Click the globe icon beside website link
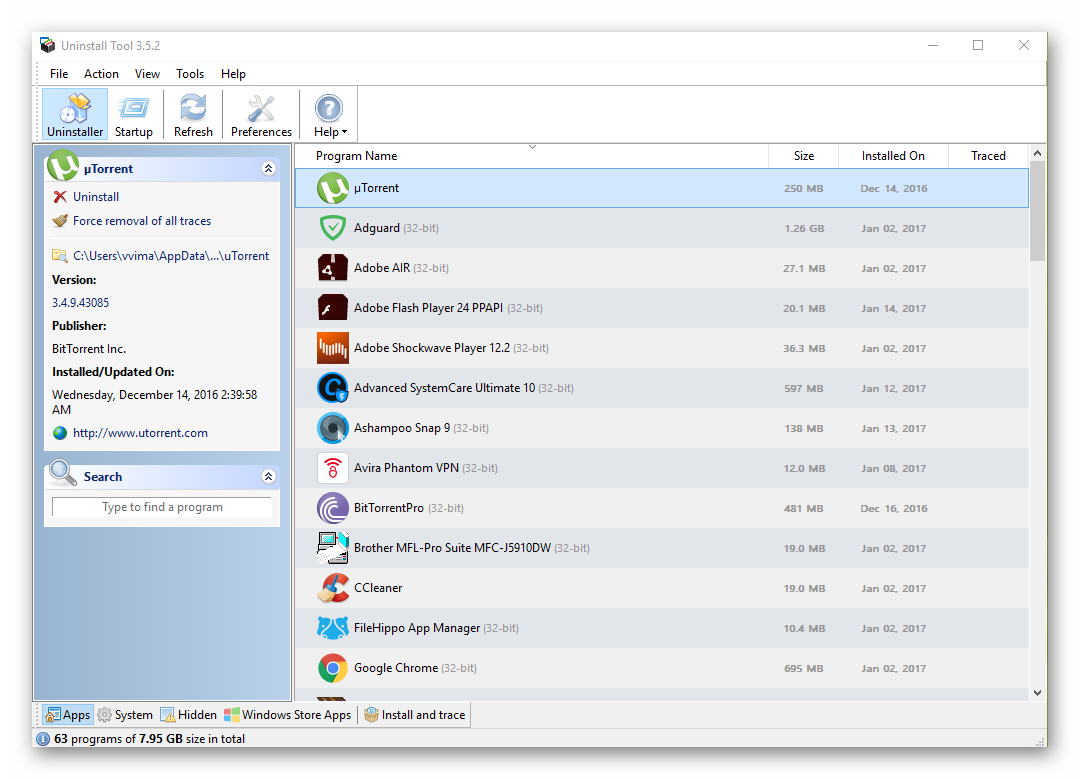The image size is (1080, 779). pos(60,433)
